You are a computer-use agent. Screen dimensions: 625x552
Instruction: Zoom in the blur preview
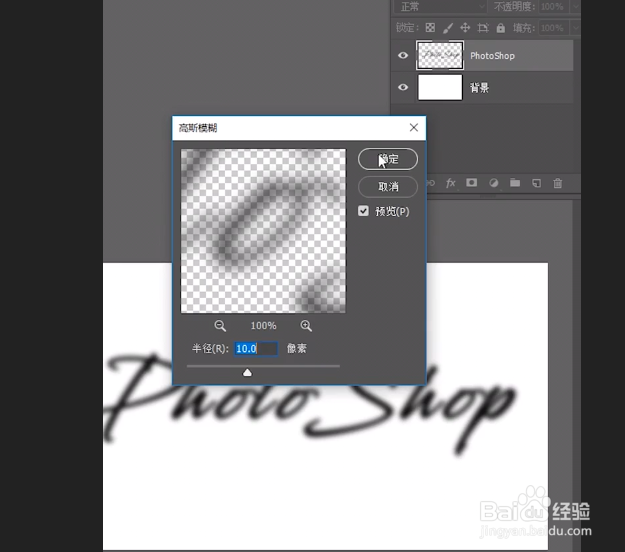point(306,326)
